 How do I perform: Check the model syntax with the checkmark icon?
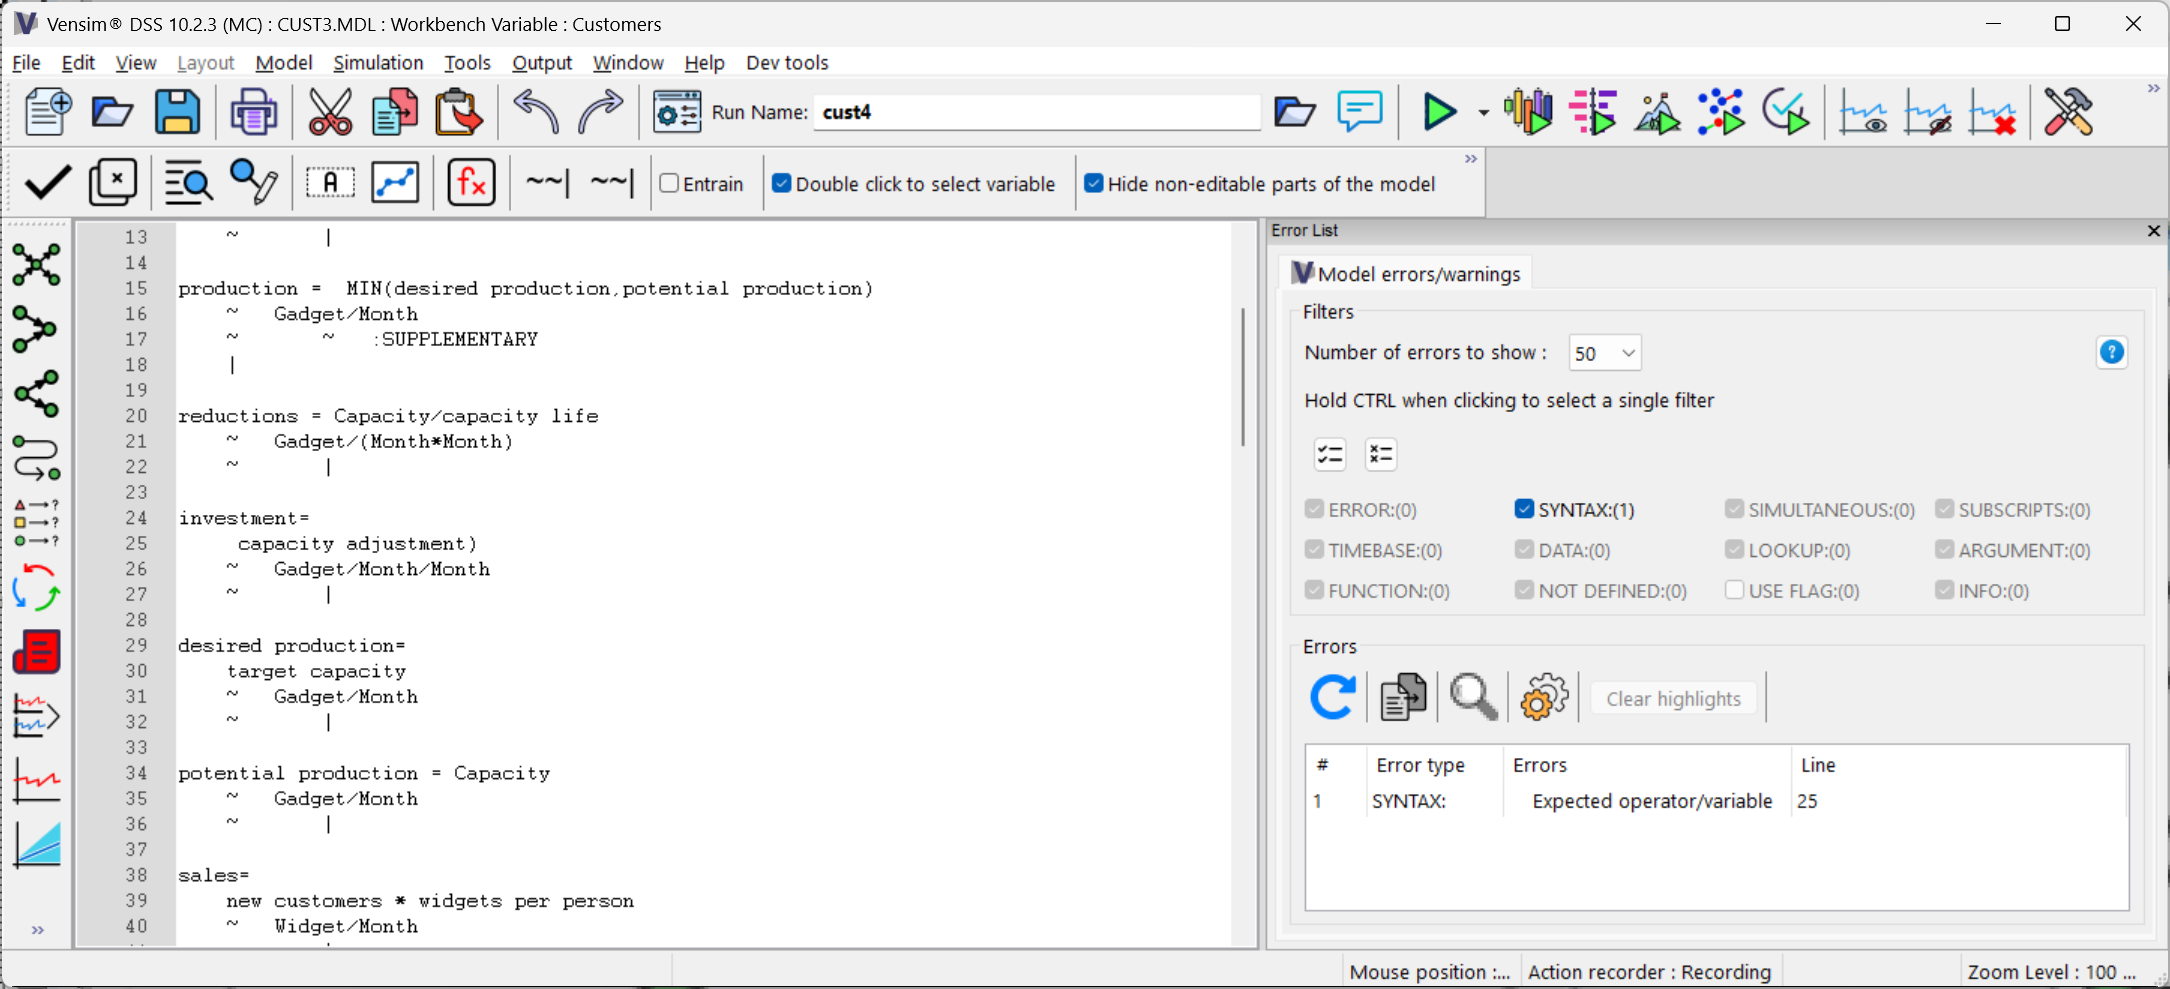(x=46, y=182)
